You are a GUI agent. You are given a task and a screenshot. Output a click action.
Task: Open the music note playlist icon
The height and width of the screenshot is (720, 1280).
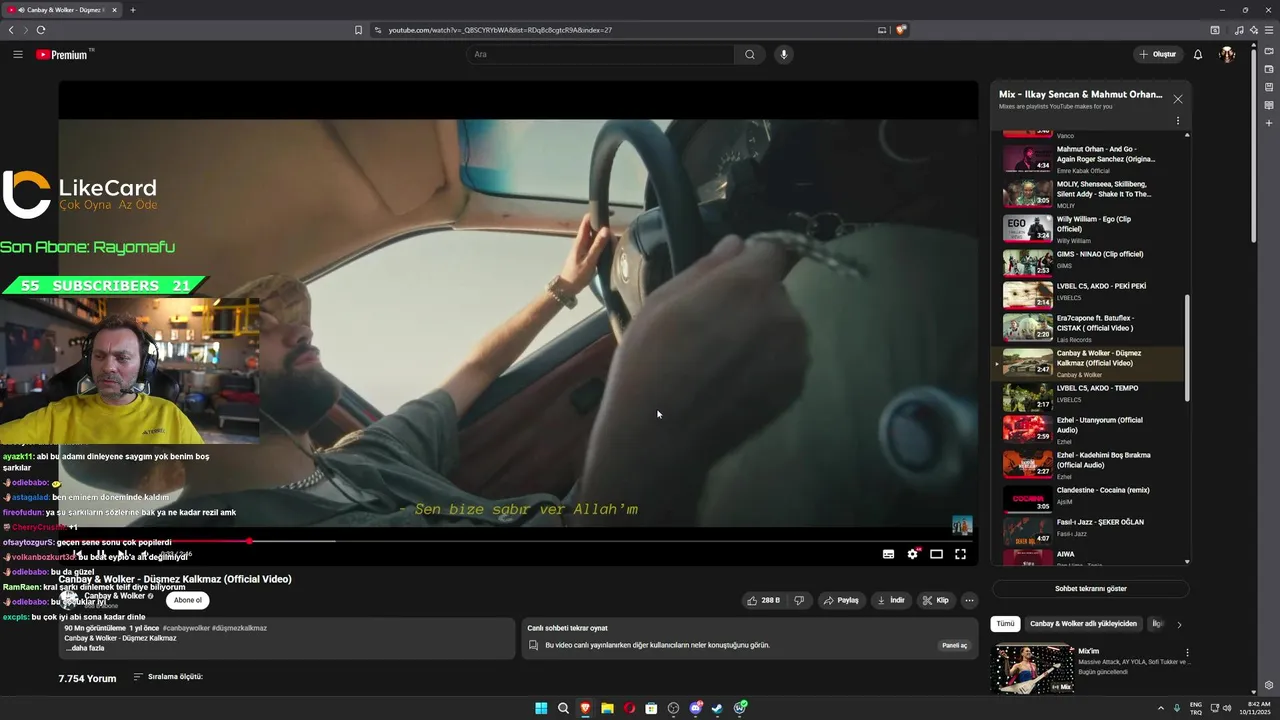pyautogui.click(x=1239, y=30)
